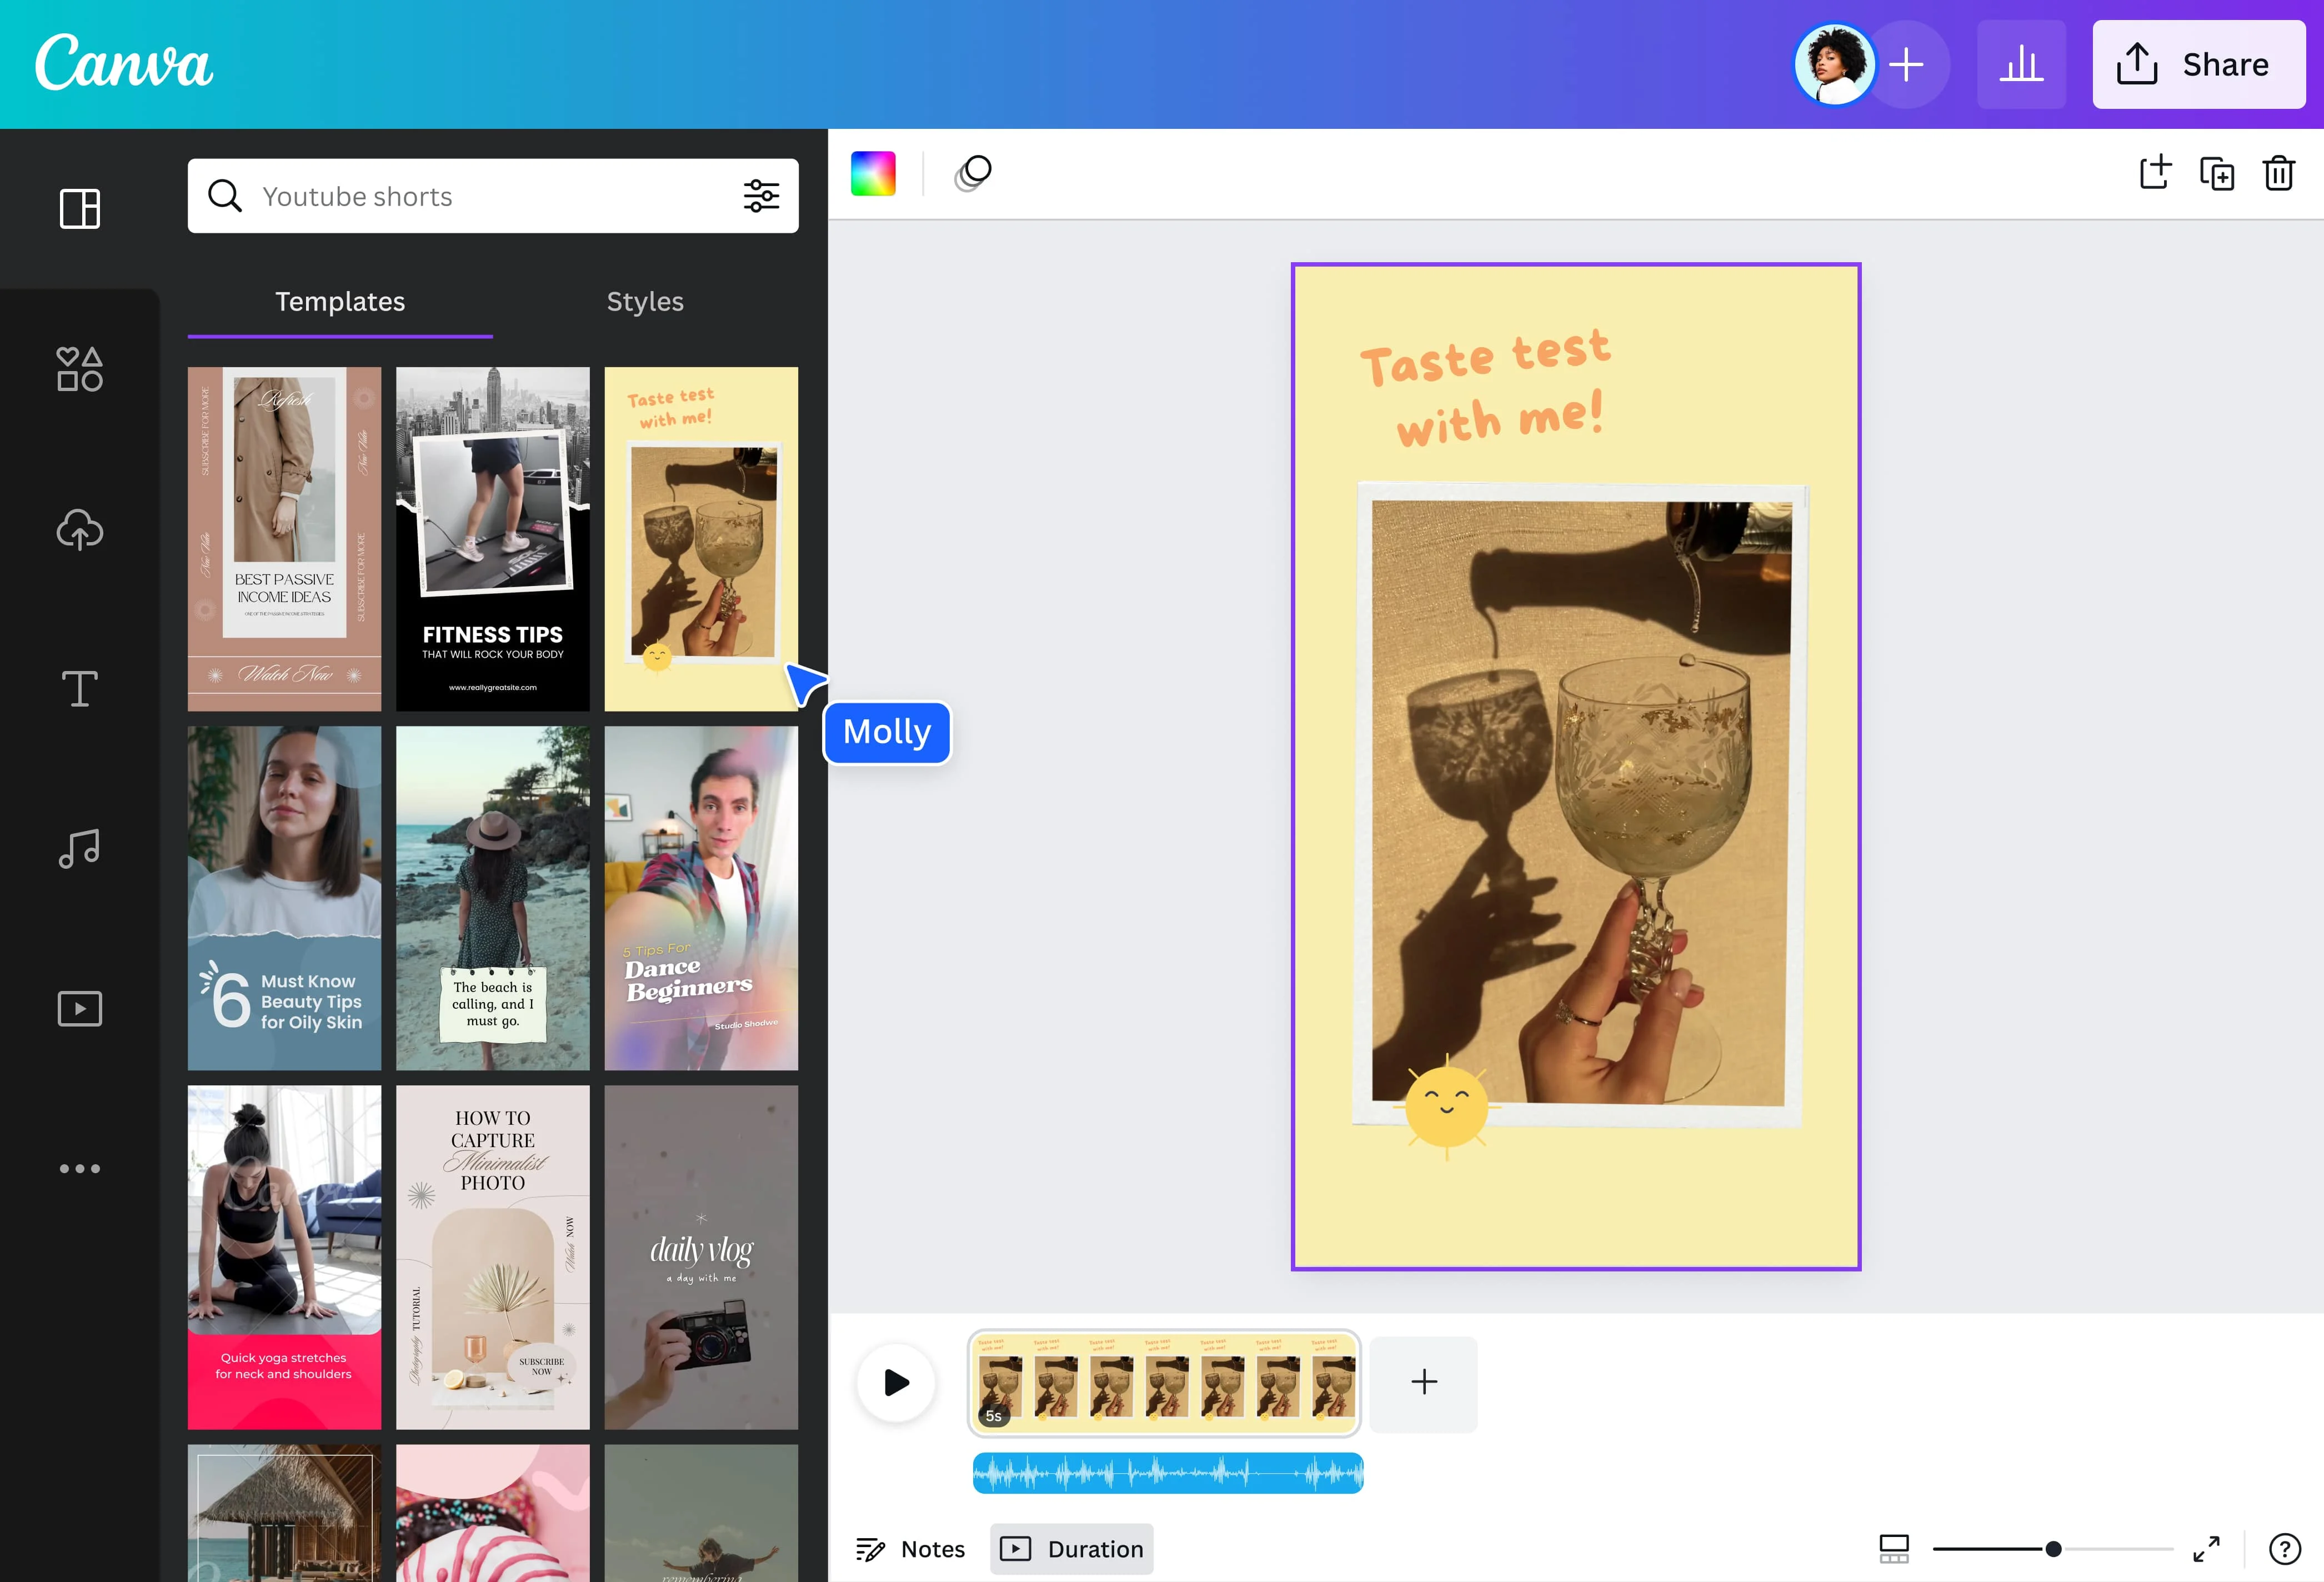Open the Design panel at the sidebar top
The width and height of the screenshot is (2324, 1582).
[79, 209]
